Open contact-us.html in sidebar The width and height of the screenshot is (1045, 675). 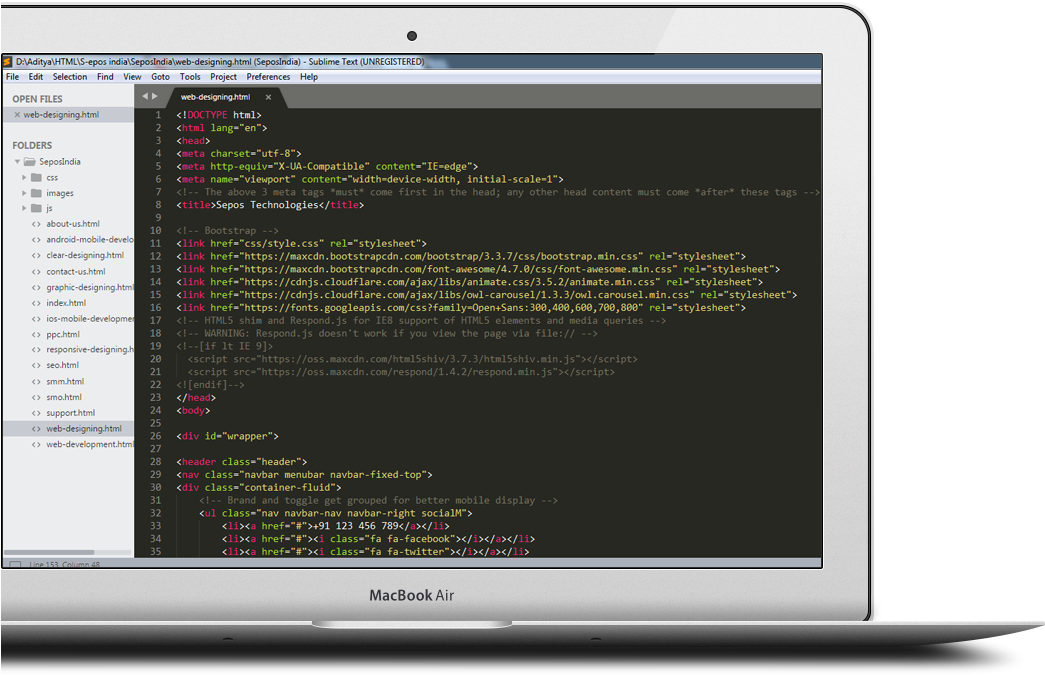pyautogui.click(x=75, y=272)
